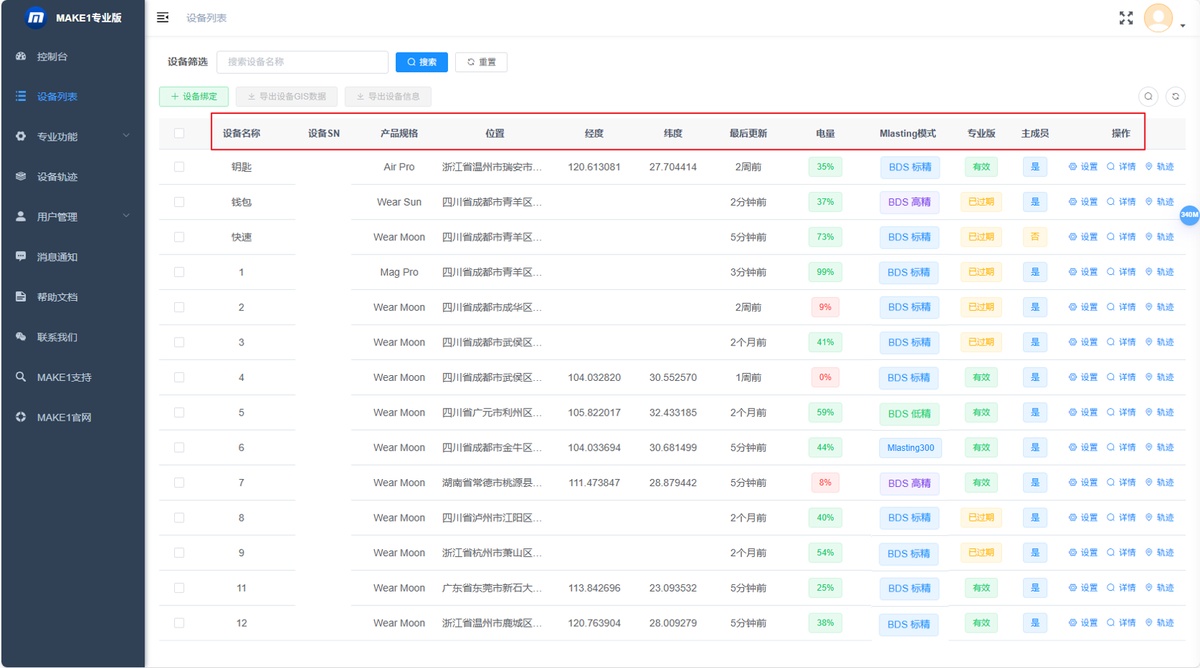
Task: Click 已过期 tag for device 9
Action: (x=981, y=553)
